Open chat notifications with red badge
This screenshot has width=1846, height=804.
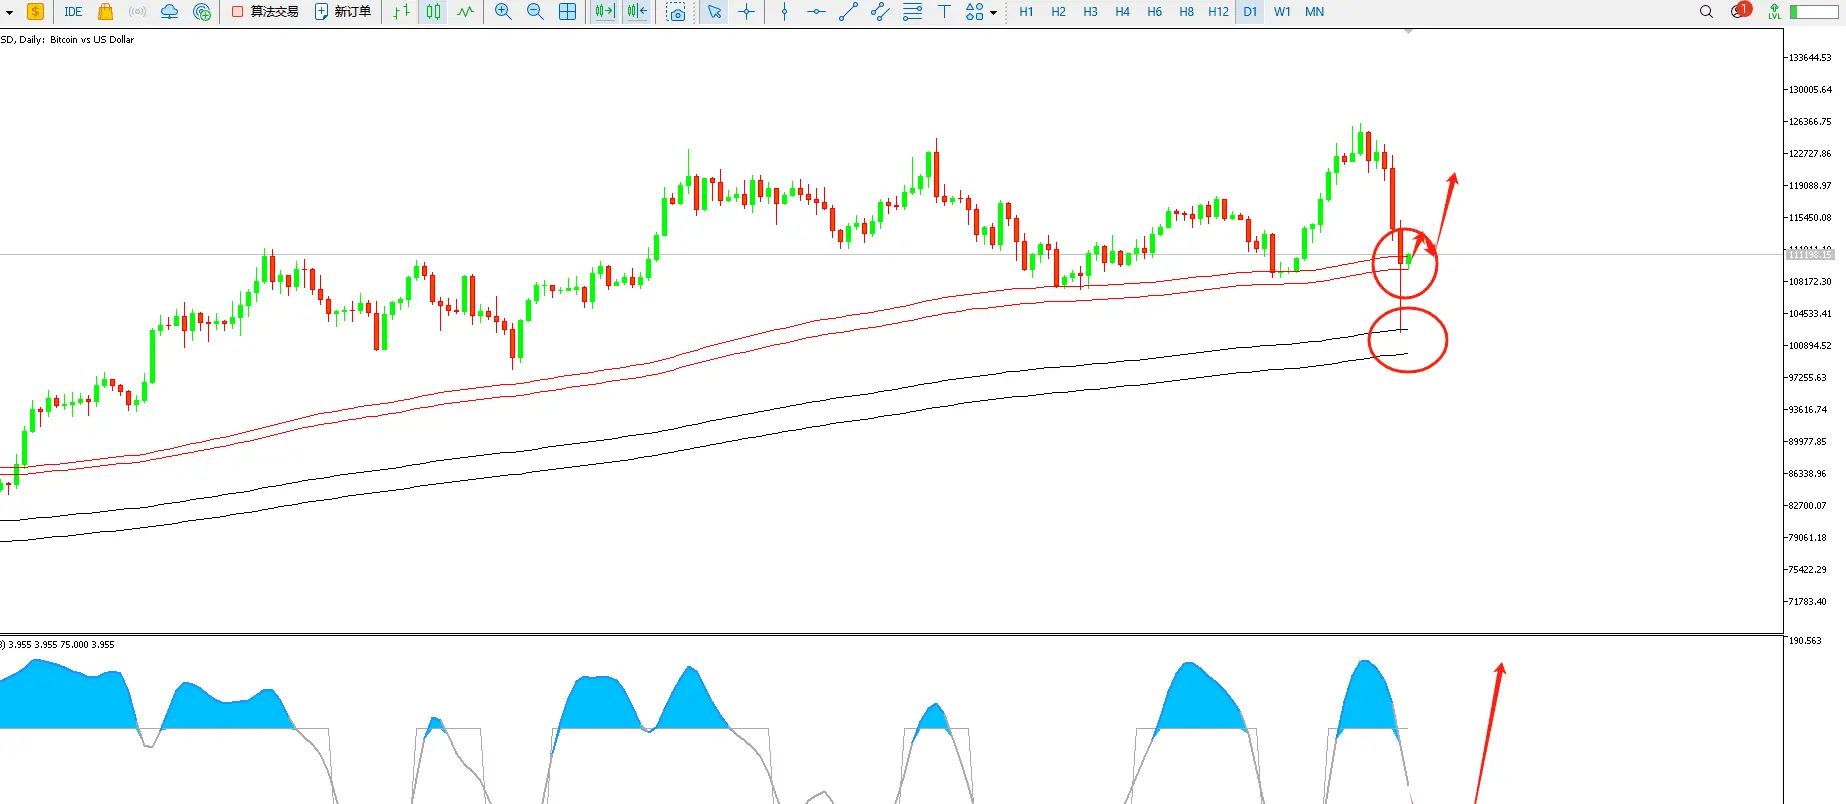point(1740,11)
